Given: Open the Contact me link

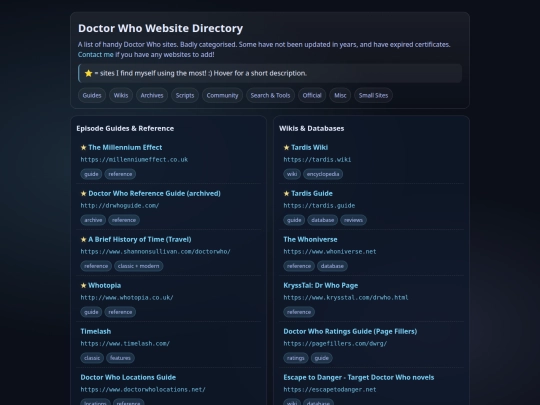Looking at the screenshot, I should 95,54.
